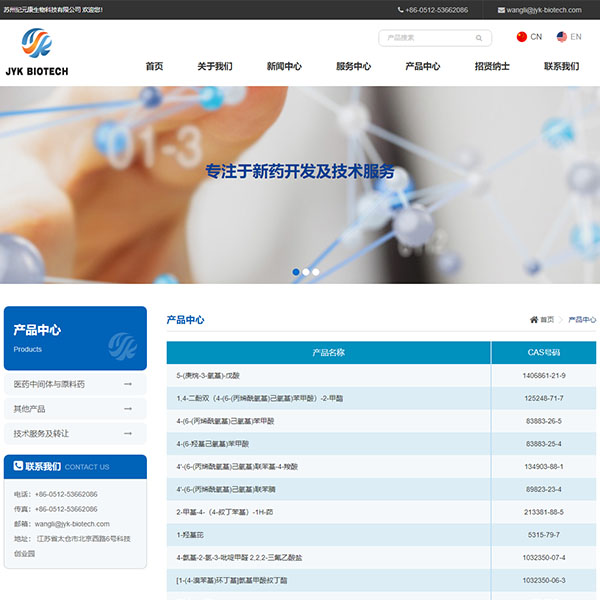Click the phone icon beside 联系我们 sidebar

click(18, 466)
